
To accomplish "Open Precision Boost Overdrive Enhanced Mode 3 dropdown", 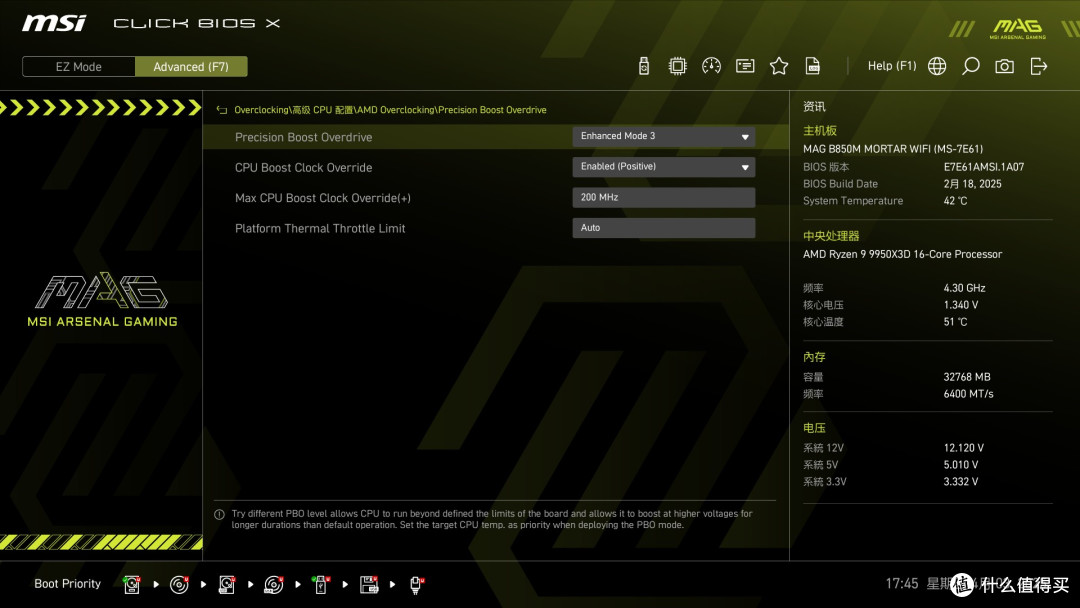I will [663, 136].
